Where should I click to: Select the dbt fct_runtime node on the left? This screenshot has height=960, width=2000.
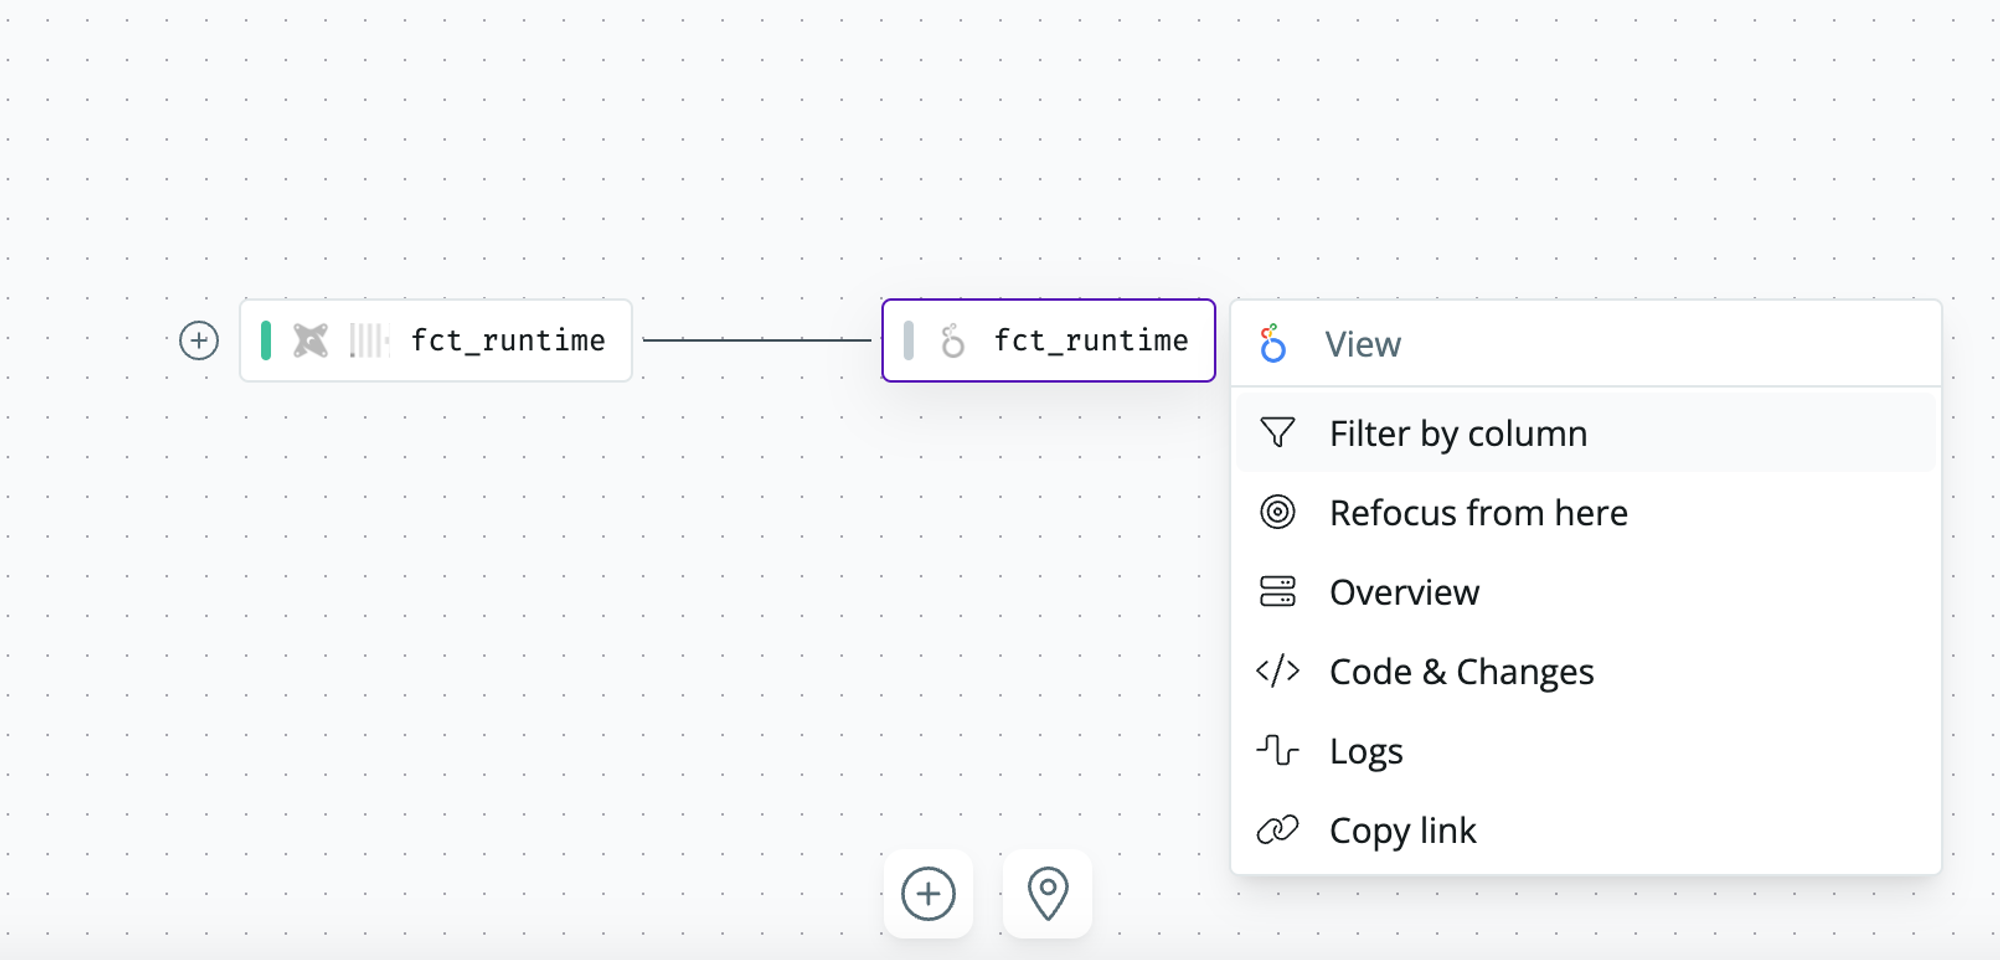click(x=436, y=341)
